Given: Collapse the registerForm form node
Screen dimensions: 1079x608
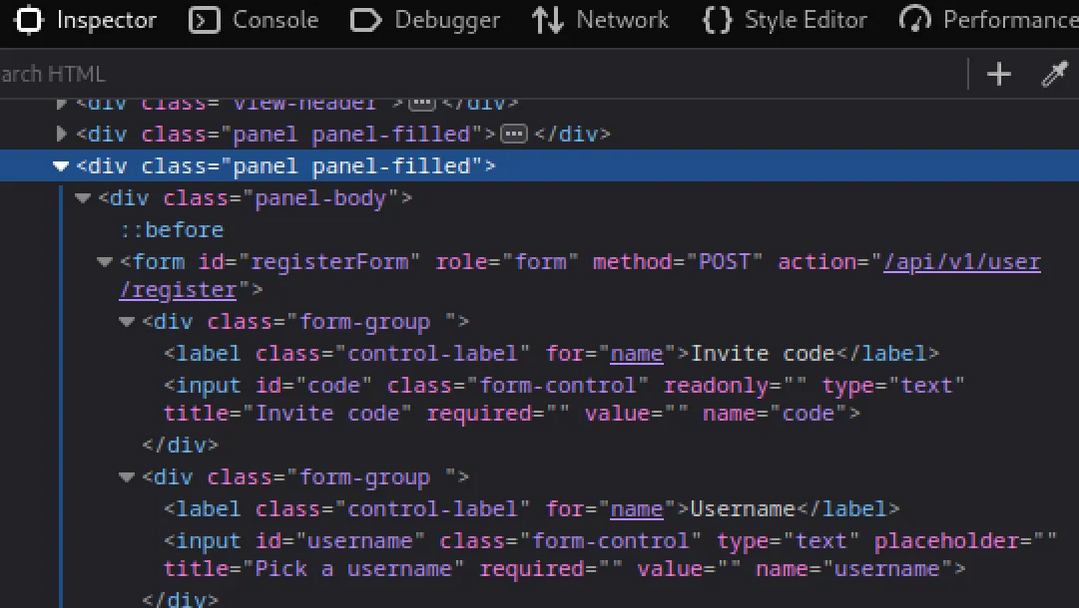Looking at the screenshot, I should tap(105, 262).
